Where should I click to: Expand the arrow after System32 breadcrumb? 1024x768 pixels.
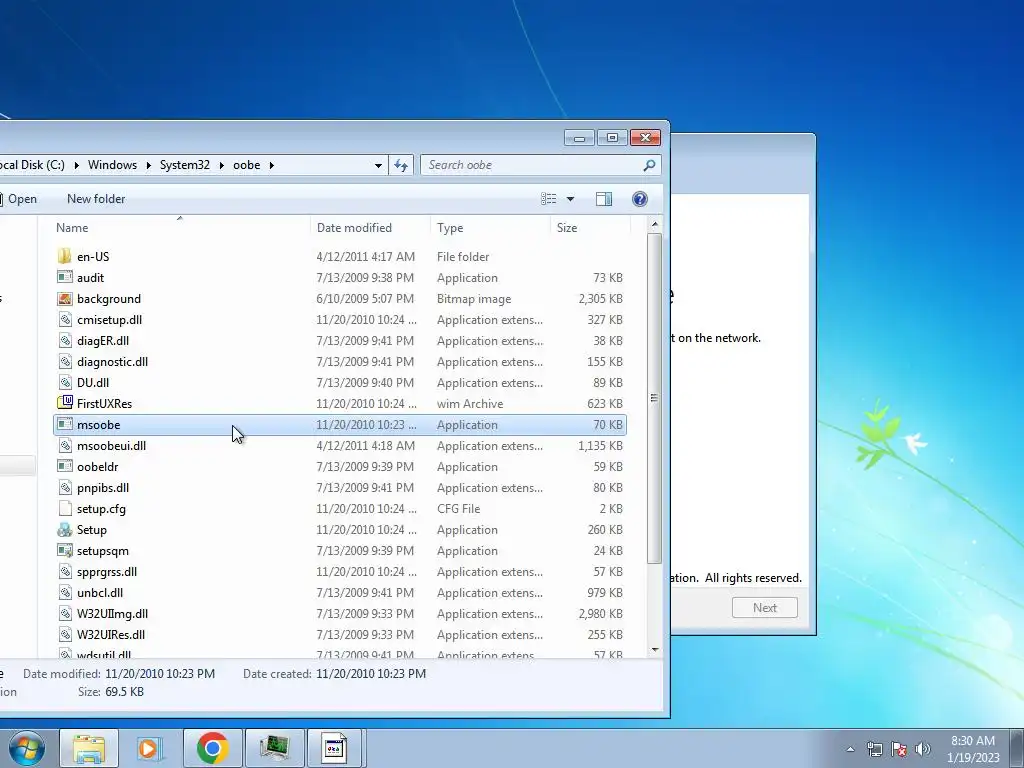click(x=221, y=165)
